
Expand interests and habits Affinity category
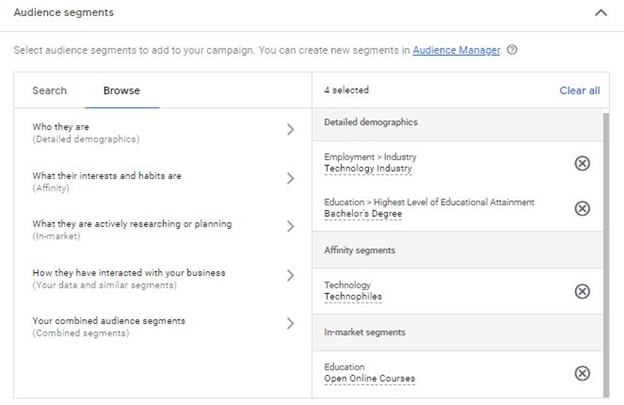point(290,179)
